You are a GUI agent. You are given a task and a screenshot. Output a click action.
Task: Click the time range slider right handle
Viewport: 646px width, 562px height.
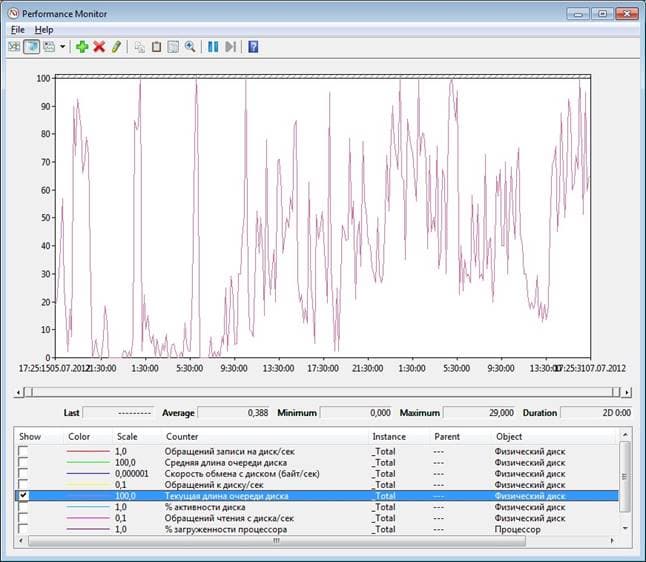pos(616,392)
